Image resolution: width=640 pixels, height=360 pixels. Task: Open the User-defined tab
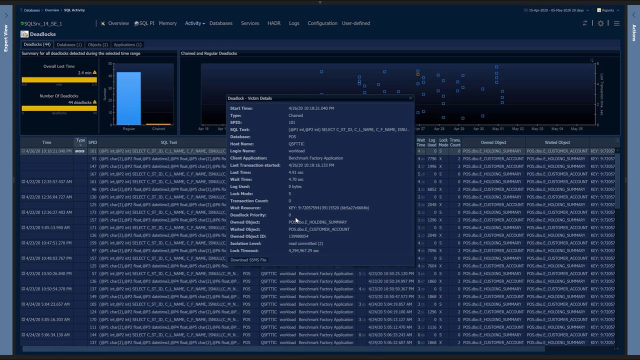(x=356, y=23)
